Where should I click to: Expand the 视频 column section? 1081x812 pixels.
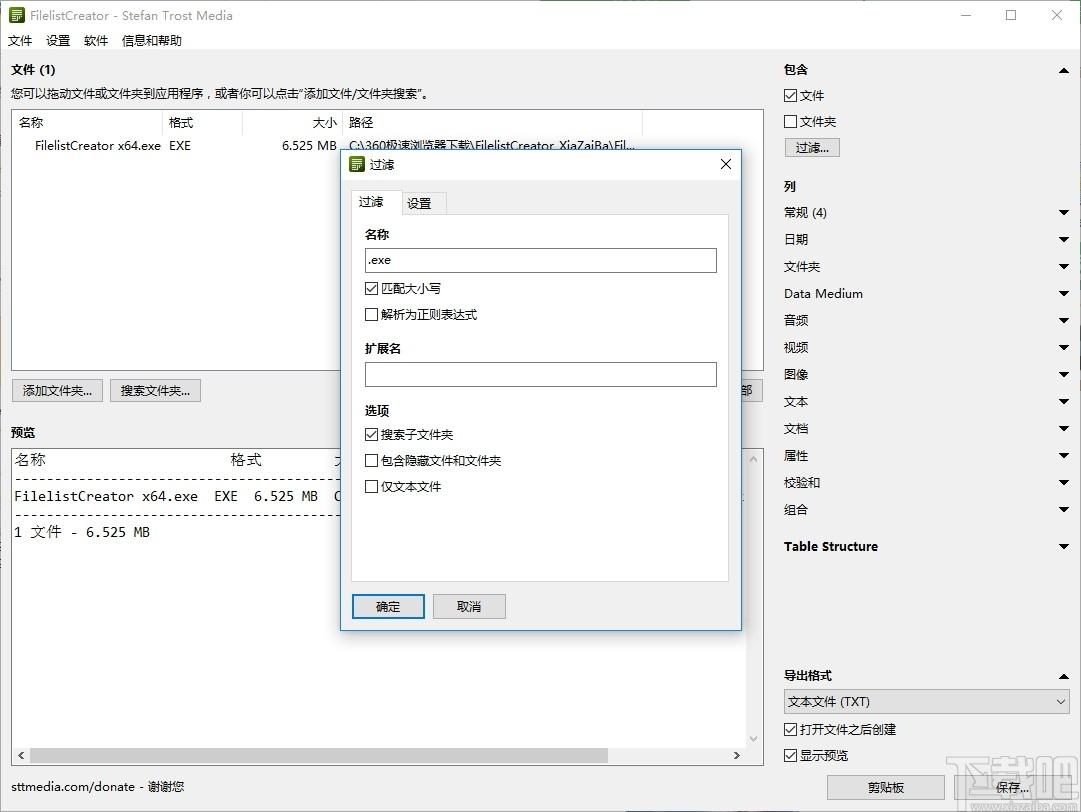[x=1064, y=347]
